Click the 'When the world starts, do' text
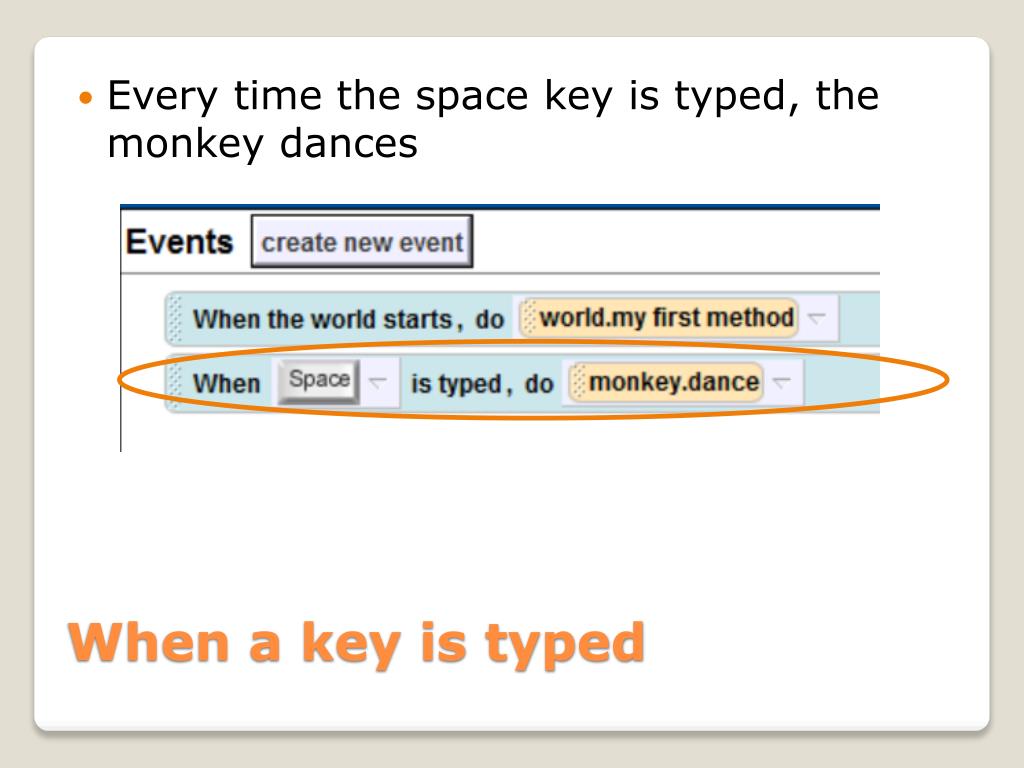 tap(348, 319)
